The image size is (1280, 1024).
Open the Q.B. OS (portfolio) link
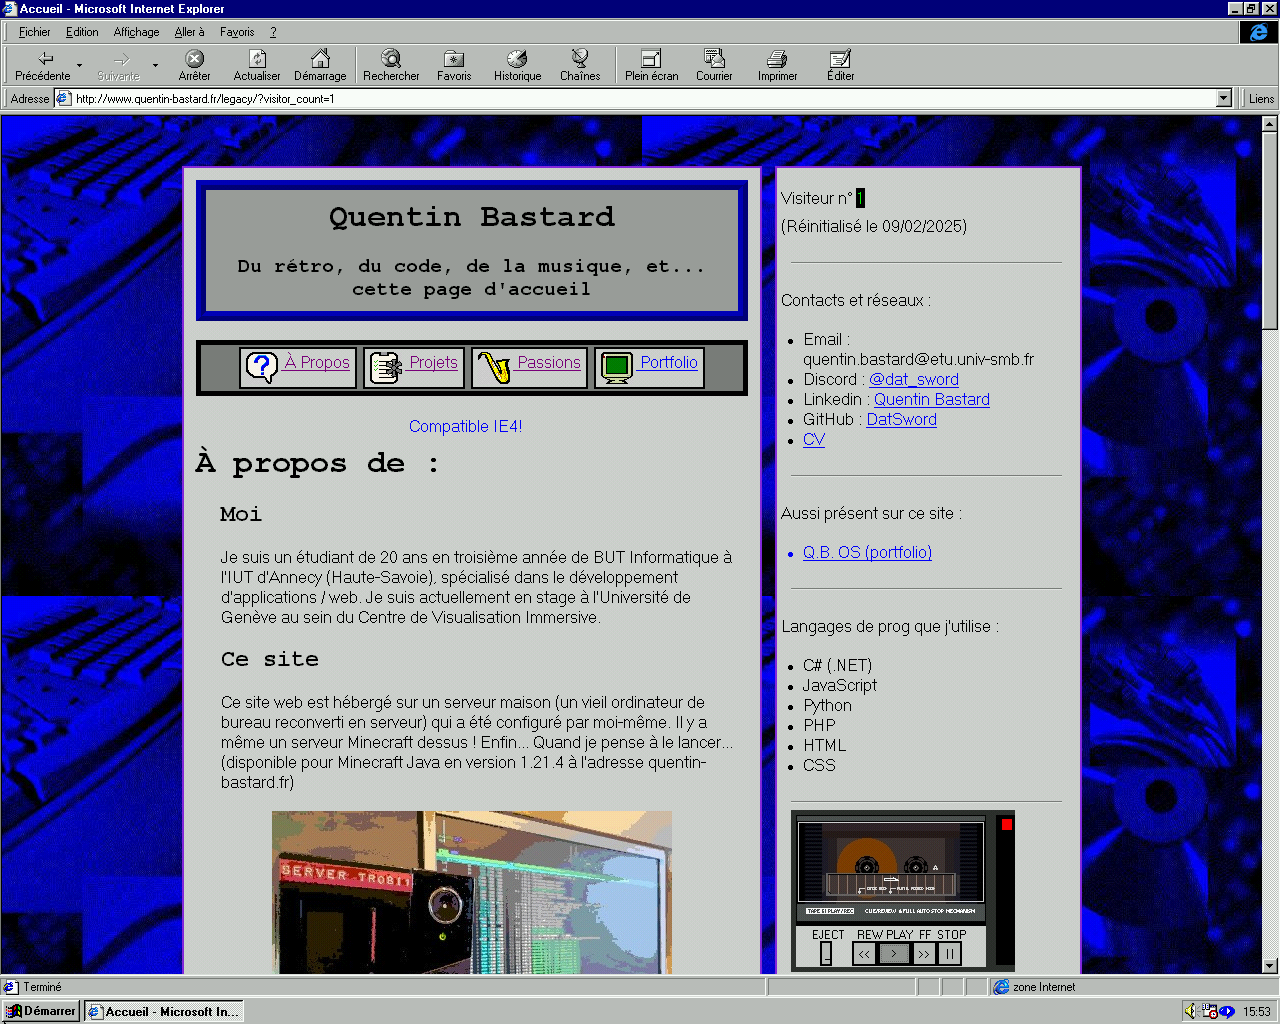click(867, 552)
